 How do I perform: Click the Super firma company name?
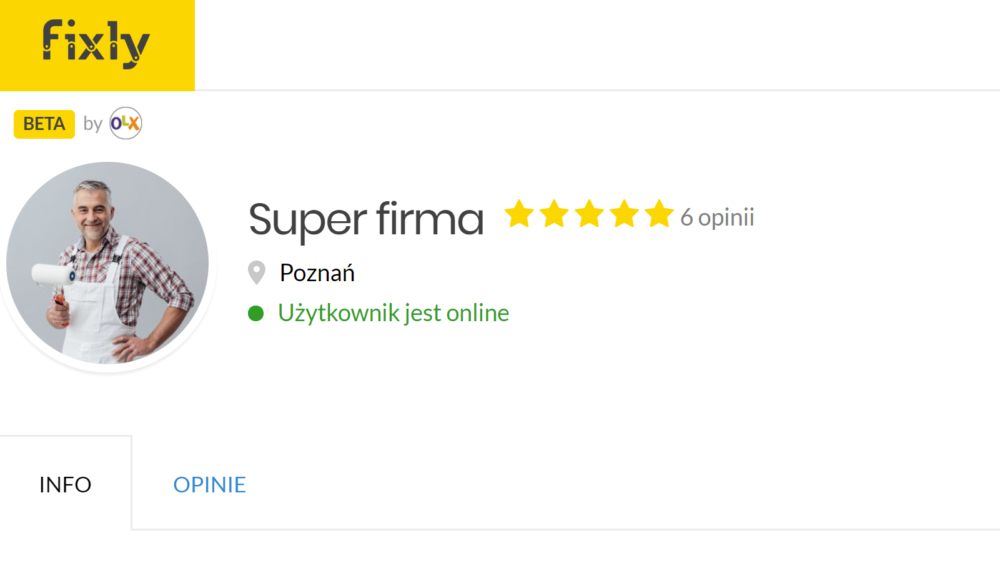point(366,220)
